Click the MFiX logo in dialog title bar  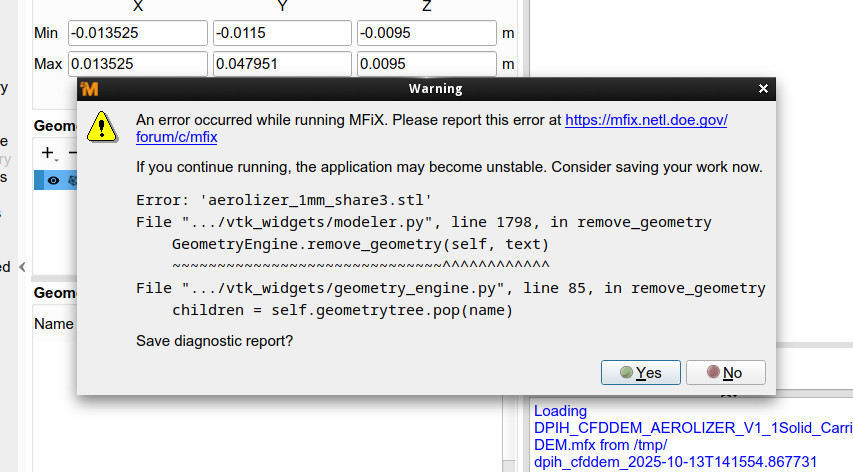[x=90, y=89]
